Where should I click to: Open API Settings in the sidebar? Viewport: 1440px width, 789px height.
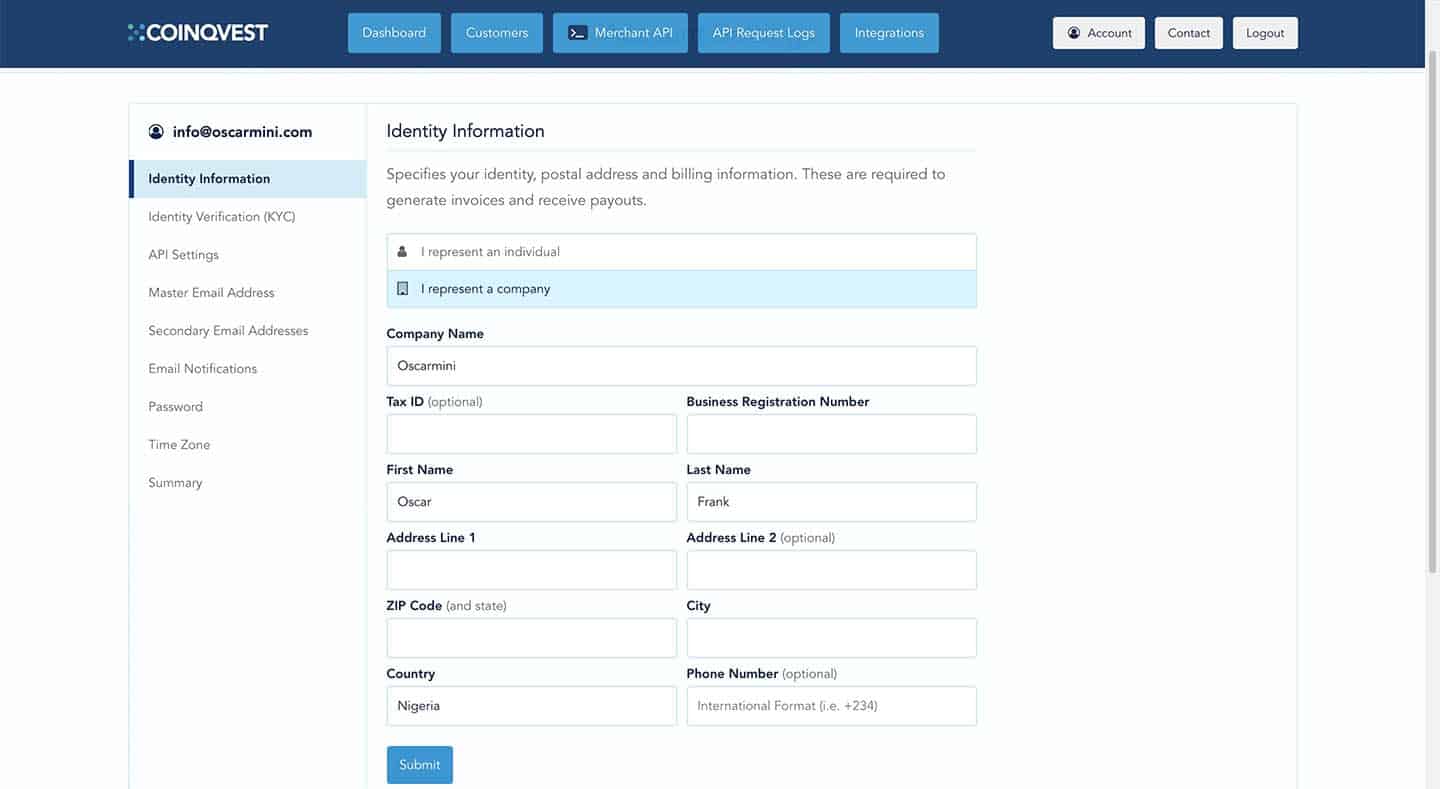click(x=183, y=255)
